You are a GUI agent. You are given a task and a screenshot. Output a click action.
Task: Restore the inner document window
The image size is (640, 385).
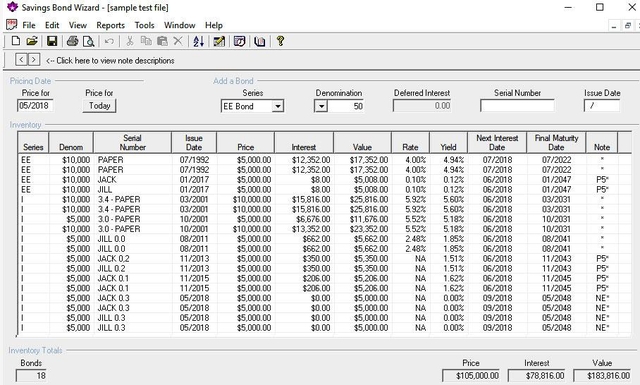pyautogui.click(x=628, y=25)
